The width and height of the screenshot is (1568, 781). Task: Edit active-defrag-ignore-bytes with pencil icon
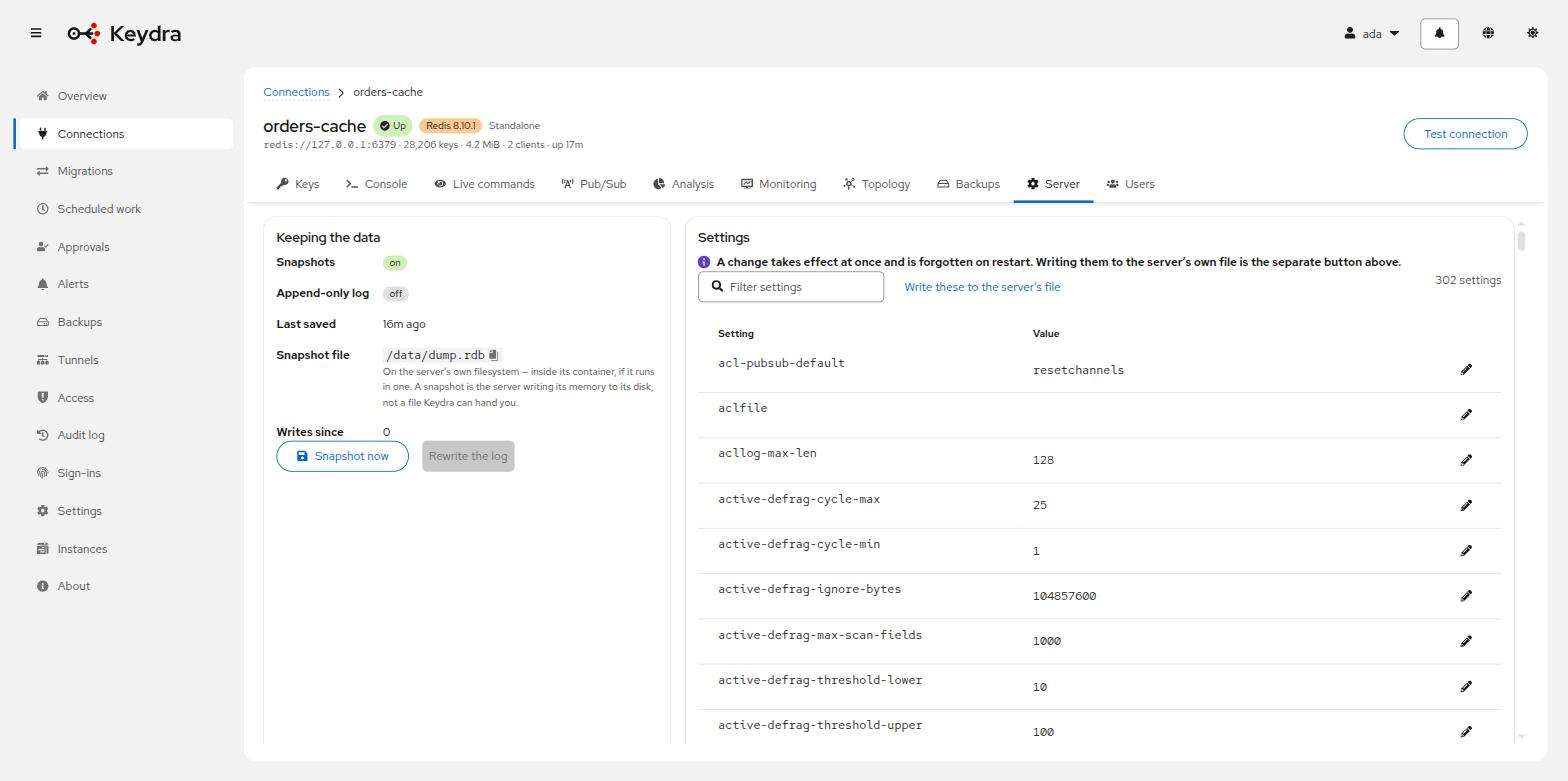click(1466, 595)
